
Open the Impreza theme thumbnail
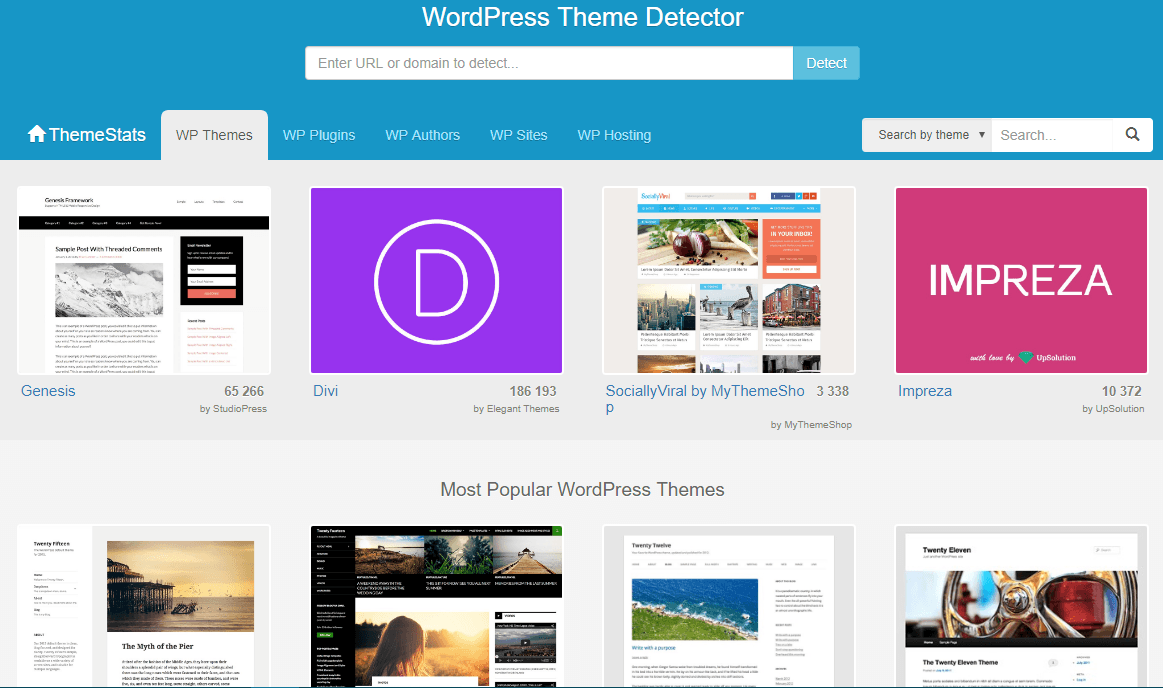pos(1021,280)
